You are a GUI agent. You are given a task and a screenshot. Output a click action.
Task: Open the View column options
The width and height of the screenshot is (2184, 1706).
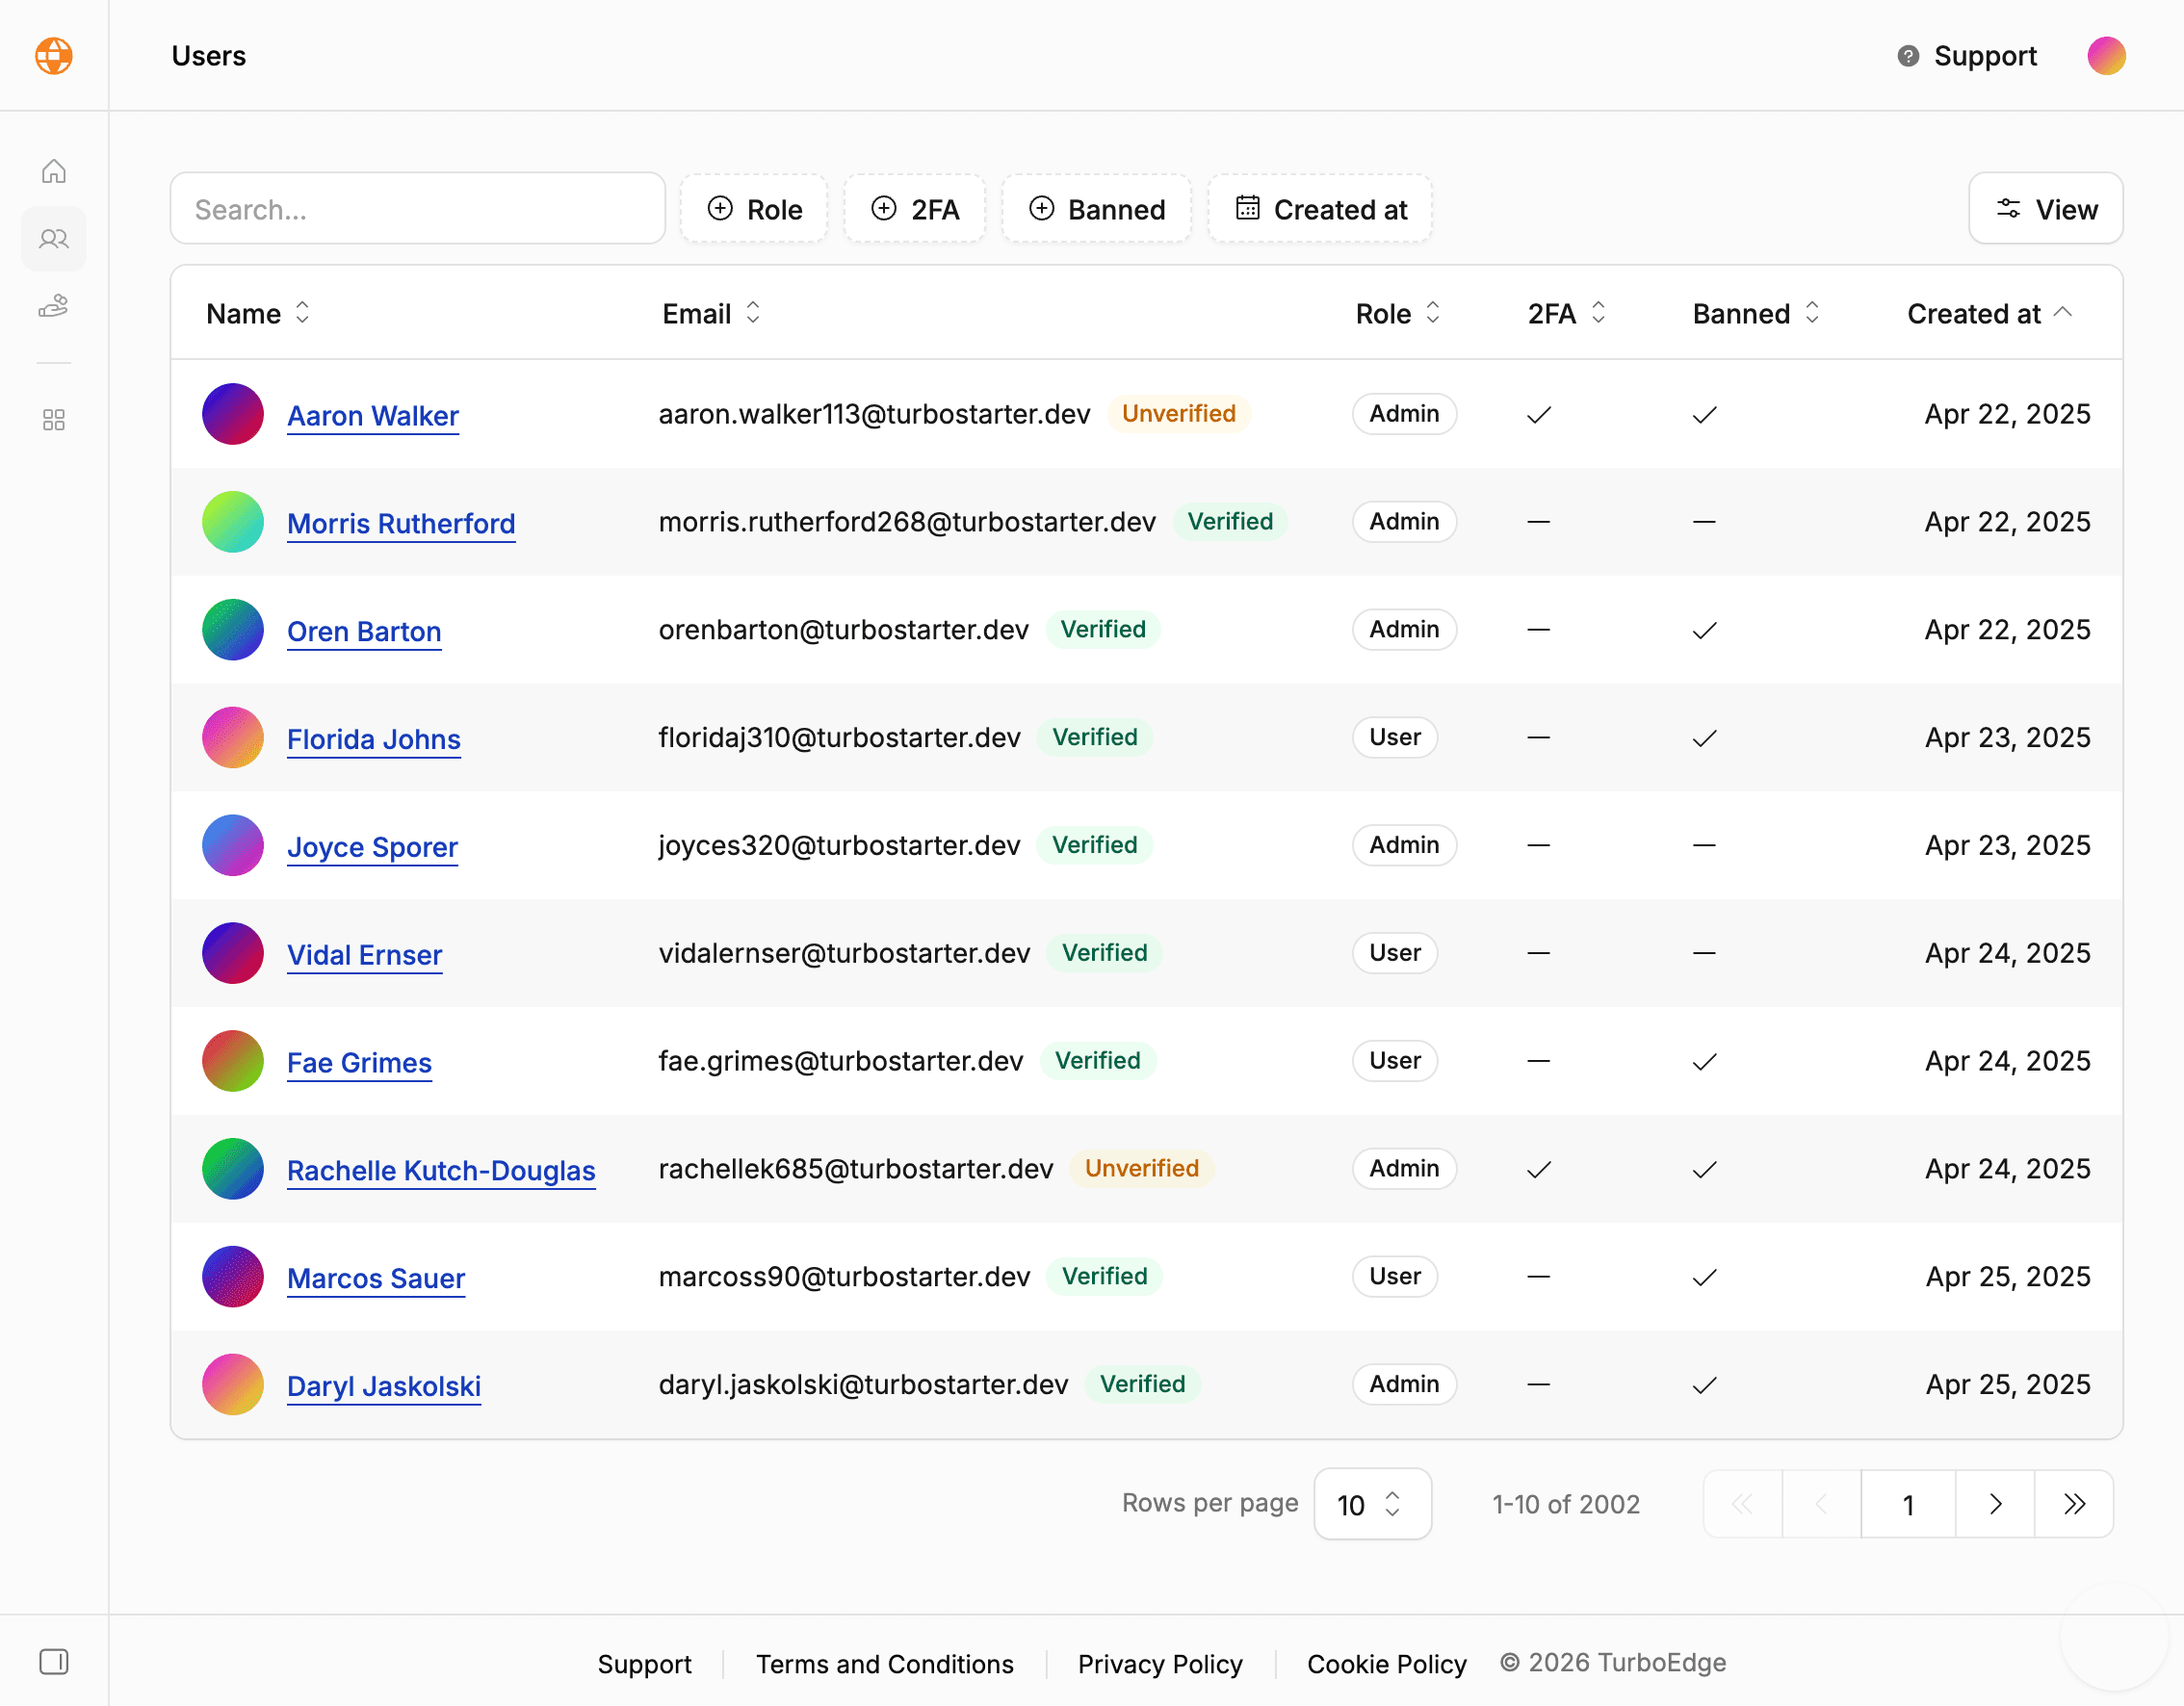click(x=2045, y=209)
